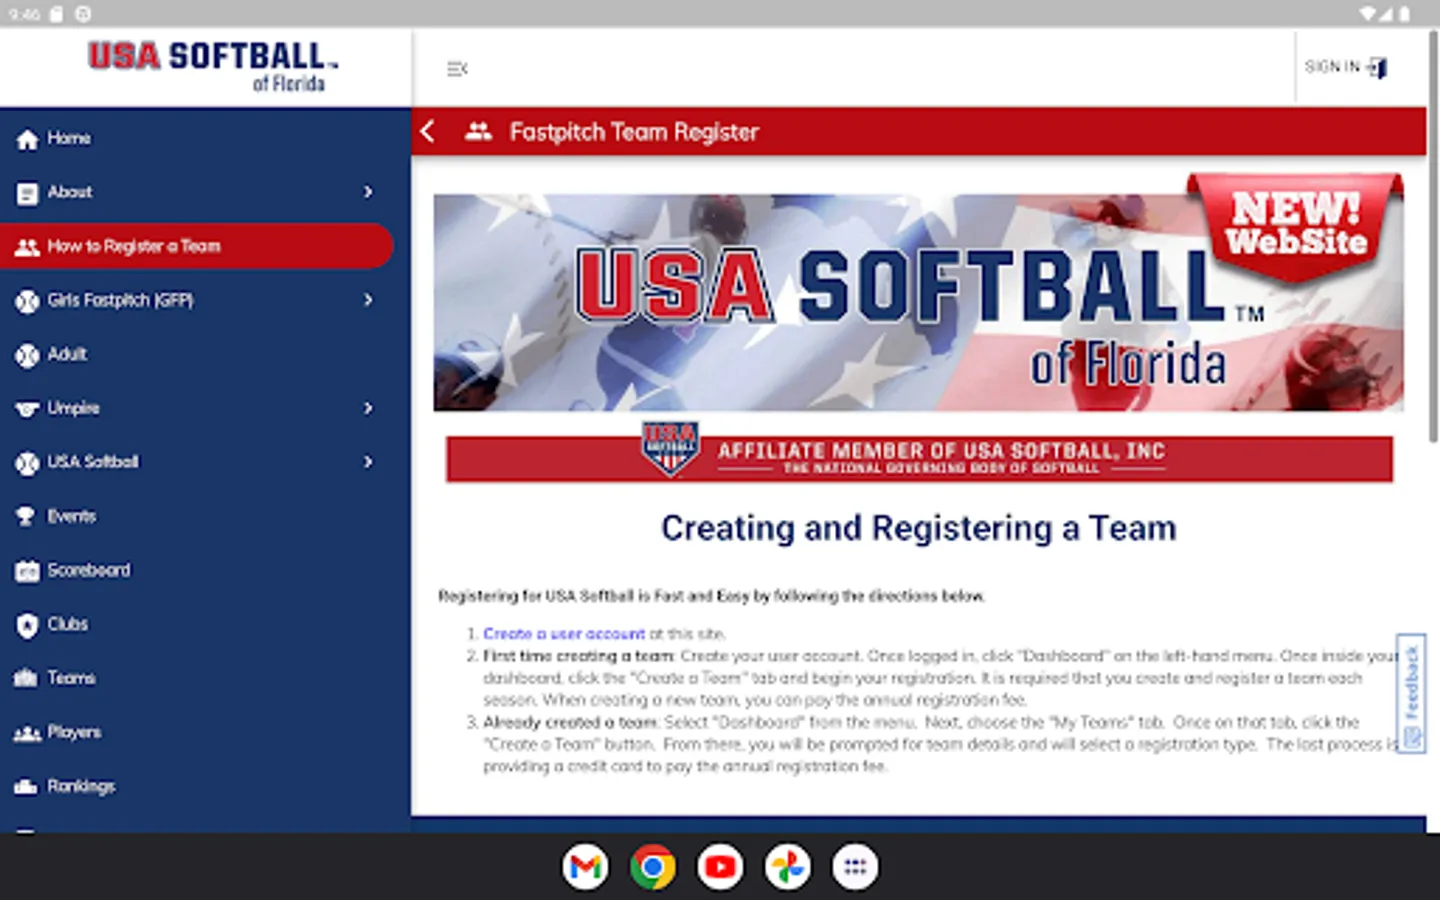Screen dimensions: 1440x900
Task: Click the Fastpitch Team Register title text
Action: click(x=634, y=132)
